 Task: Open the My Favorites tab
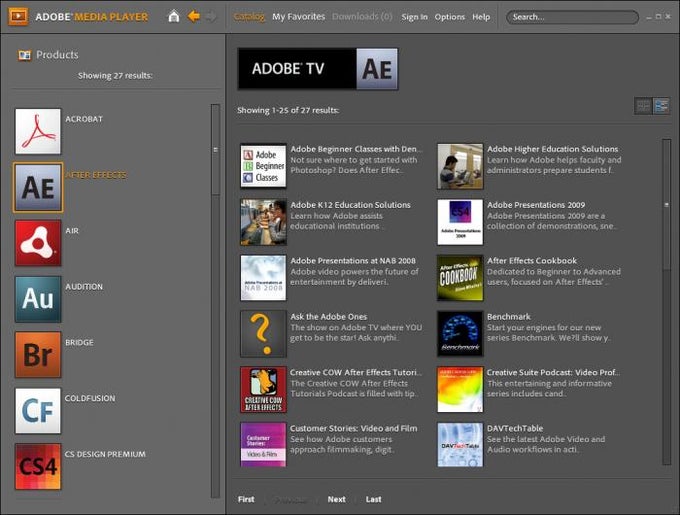tap(298, 16)
